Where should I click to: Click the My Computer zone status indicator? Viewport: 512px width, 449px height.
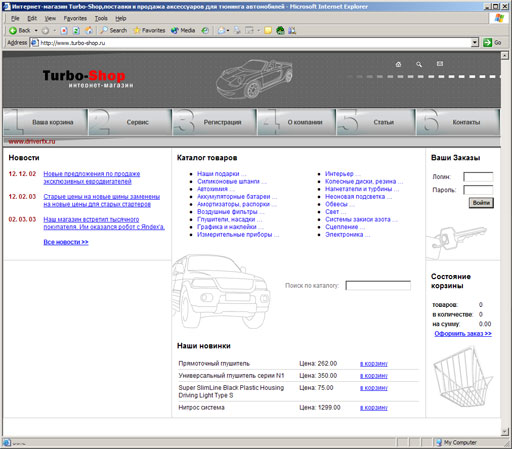[x=456, y=443]
